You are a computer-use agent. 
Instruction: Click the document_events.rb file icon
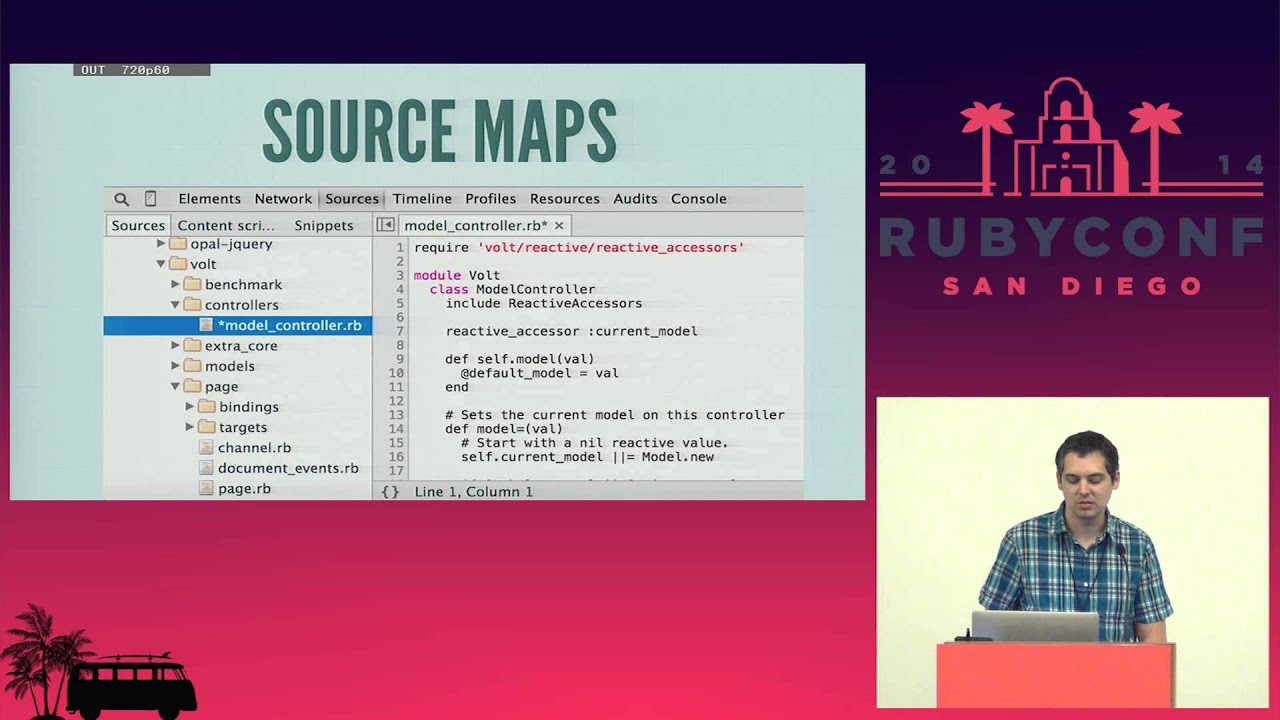(206, 468)
